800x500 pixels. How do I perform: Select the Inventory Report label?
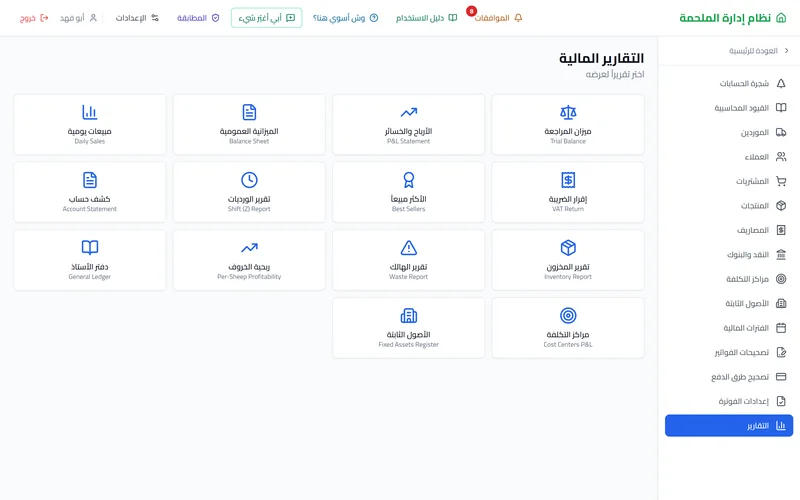point(568,277)
